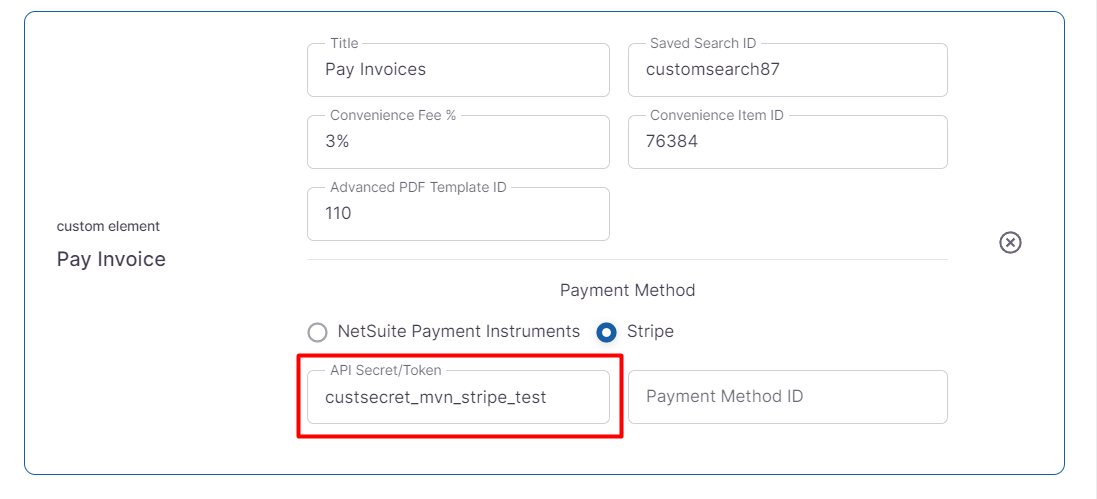Click the 'custom element' caption

tap(108, 226)
